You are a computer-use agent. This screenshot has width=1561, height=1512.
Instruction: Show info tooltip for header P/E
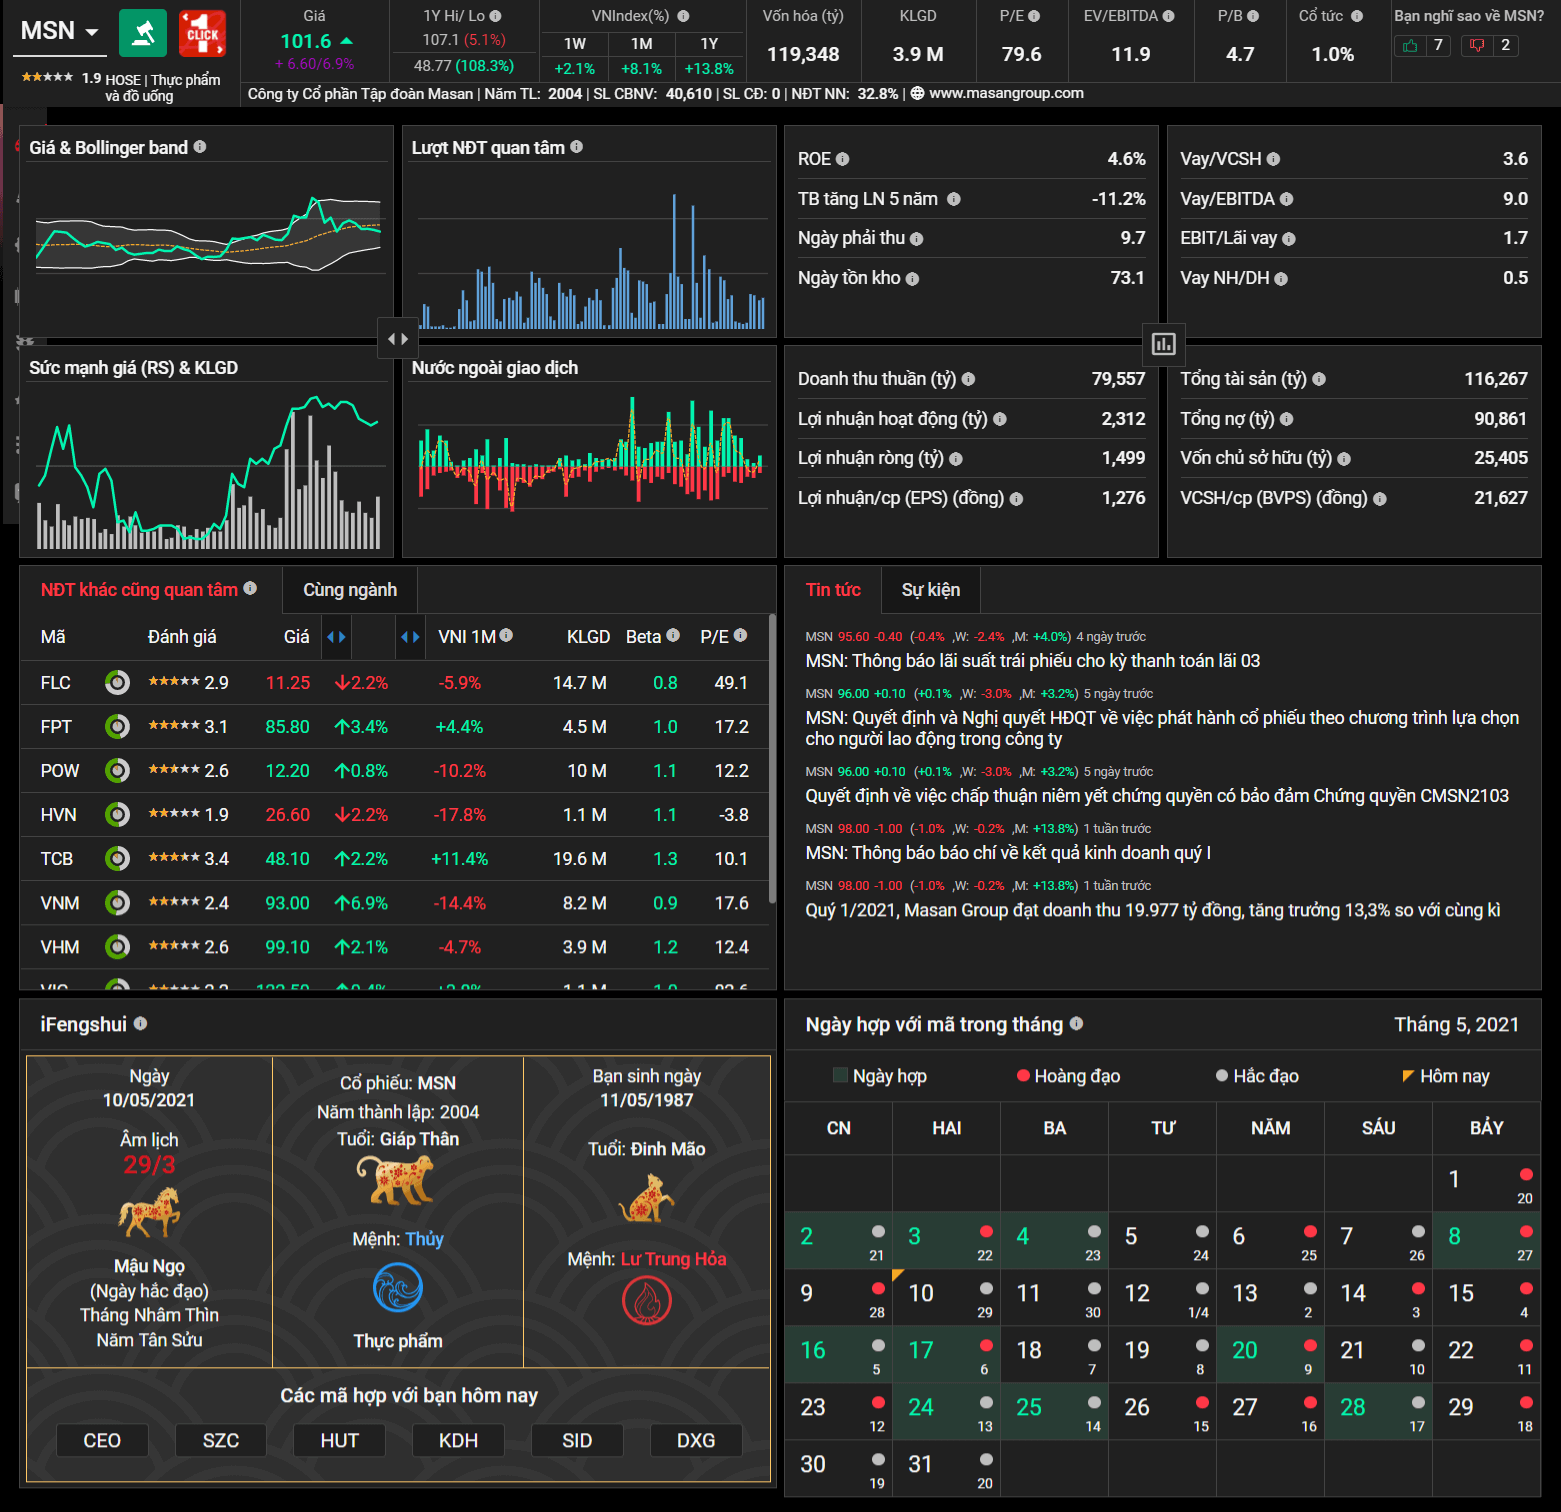click(x=1034, y=16)
